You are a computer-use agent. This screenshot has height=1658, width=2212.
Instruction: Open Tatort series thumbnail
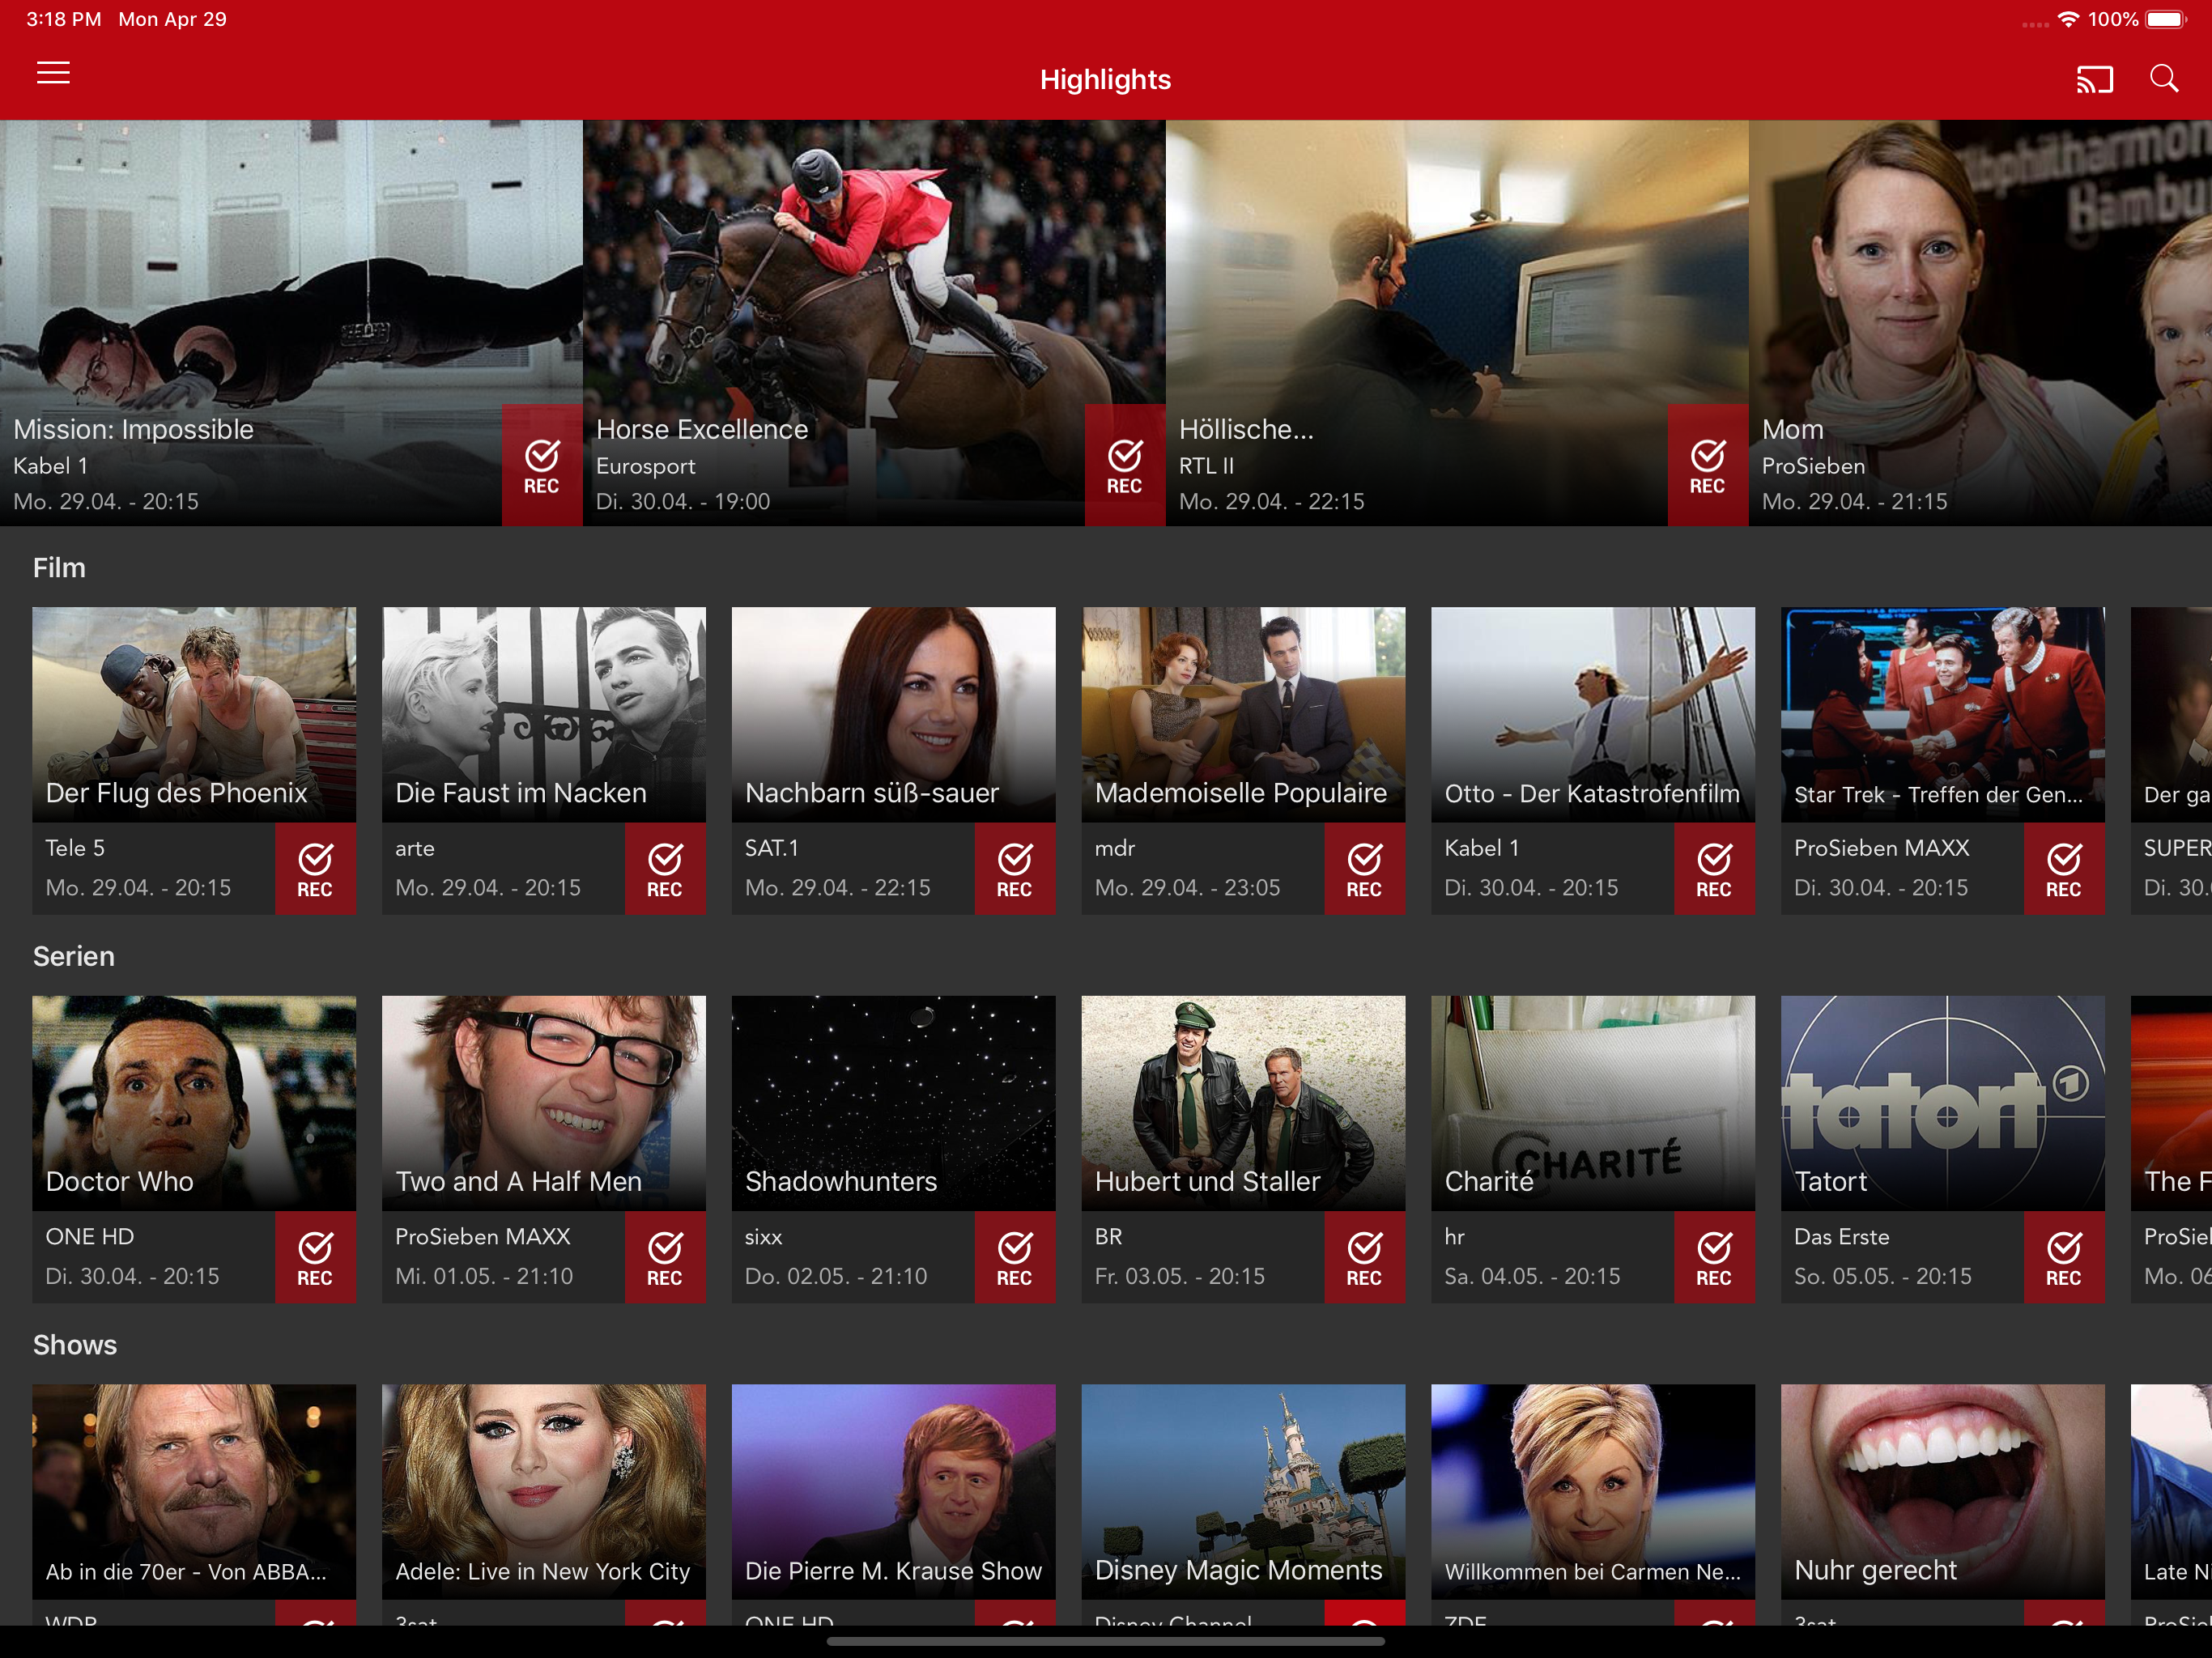(1943, 1103)
